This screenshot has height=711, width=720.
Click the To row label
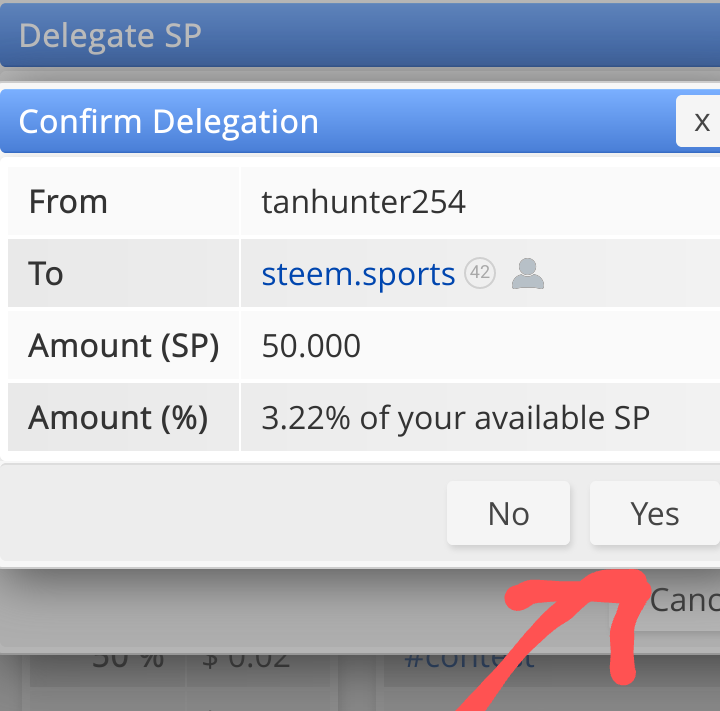click(45, 274)
